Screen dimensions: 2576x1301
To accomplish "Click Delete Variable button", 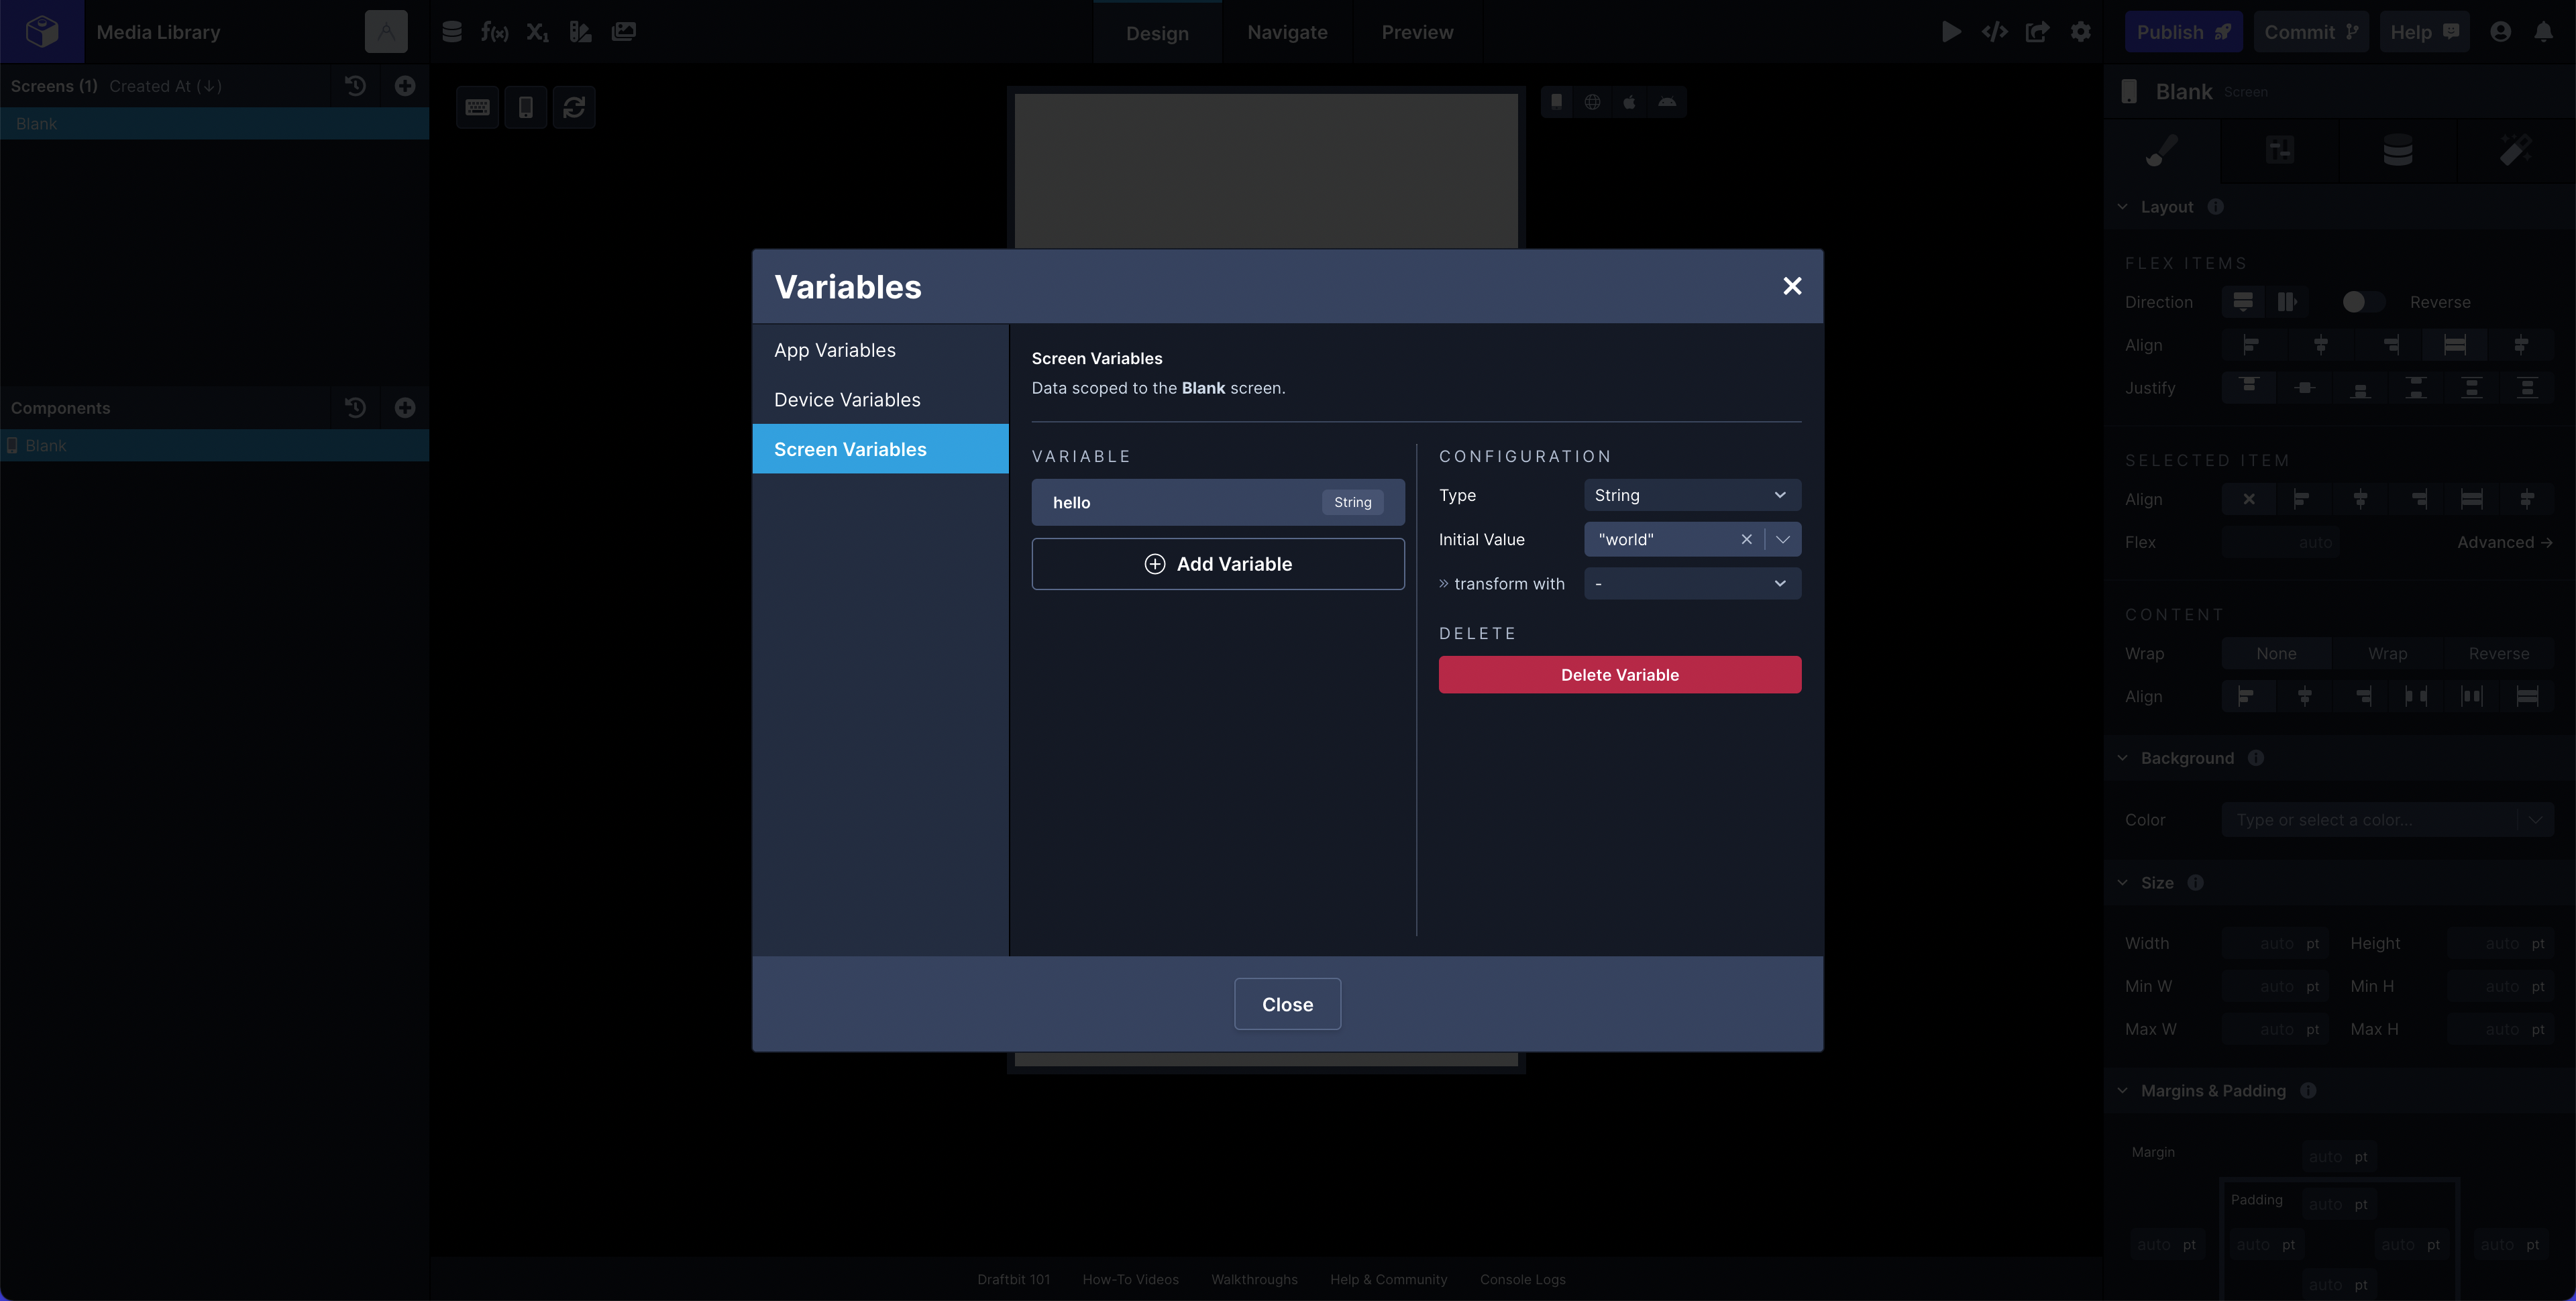I will click(x=1620, y=675).
